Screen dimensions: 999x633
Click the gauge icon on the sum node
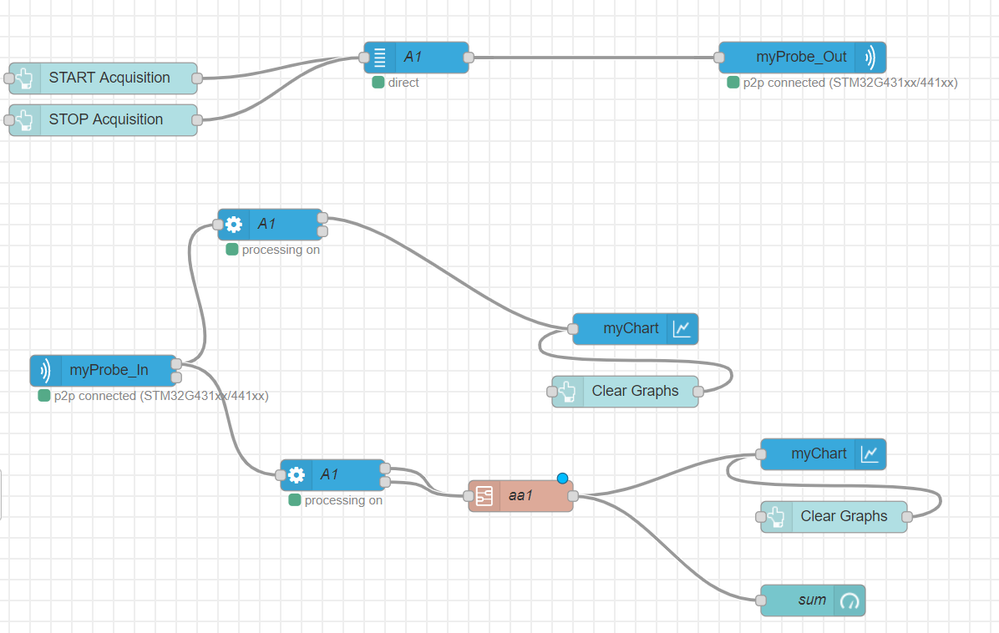click(x=849, y=601)
